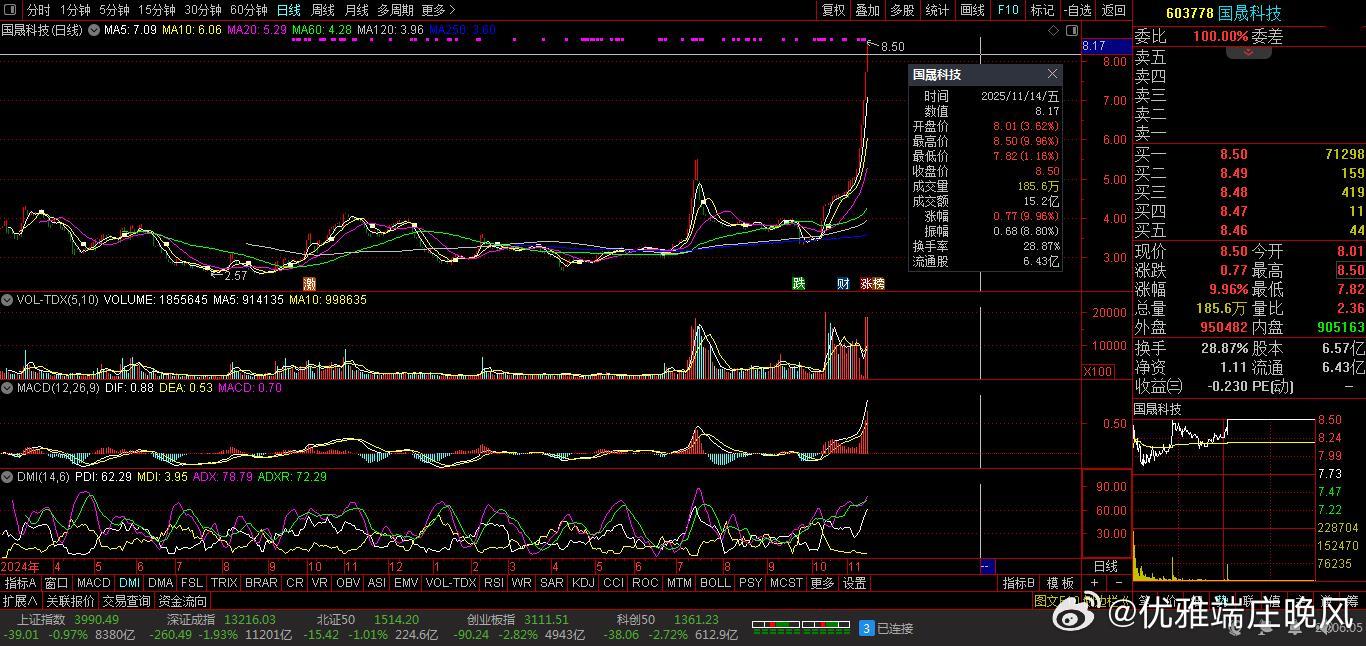The width and height of the screenshot is (1366, 646).
Task: Toggle the left sidebar panel icon
Action: click(x=10, y=10)
